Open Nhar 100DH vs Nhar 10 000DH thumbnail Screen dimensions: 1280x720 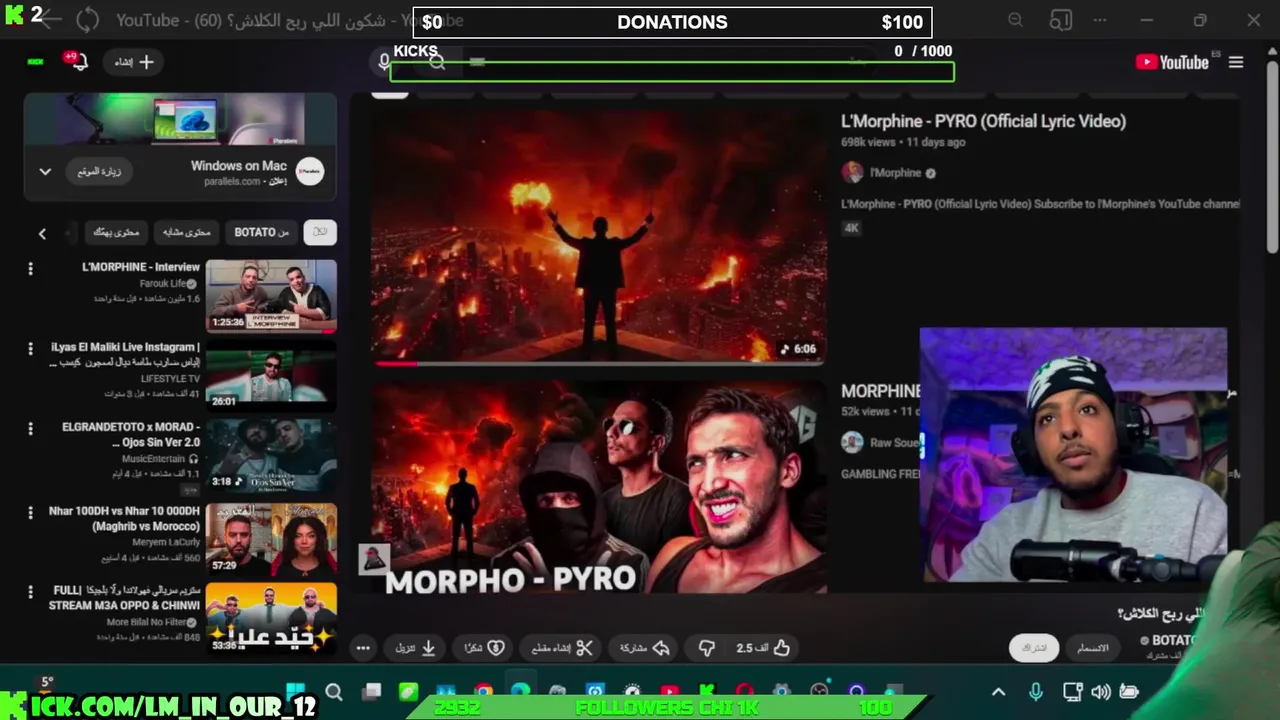271,539
